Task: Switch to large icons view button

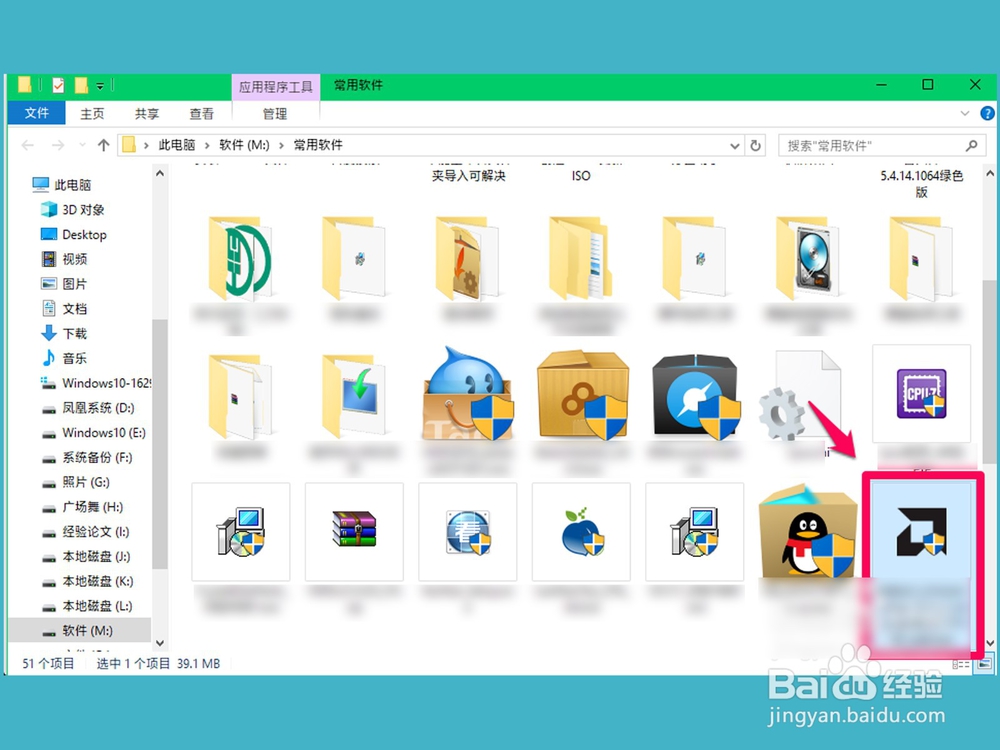Action: click(985, 664)
